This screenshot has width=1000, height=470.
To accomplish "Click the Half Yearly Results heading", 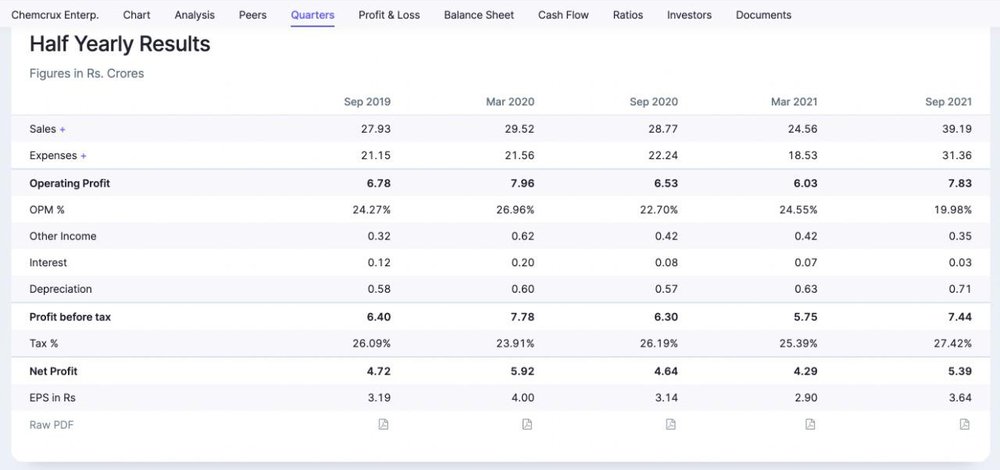I will coord(120,44).
